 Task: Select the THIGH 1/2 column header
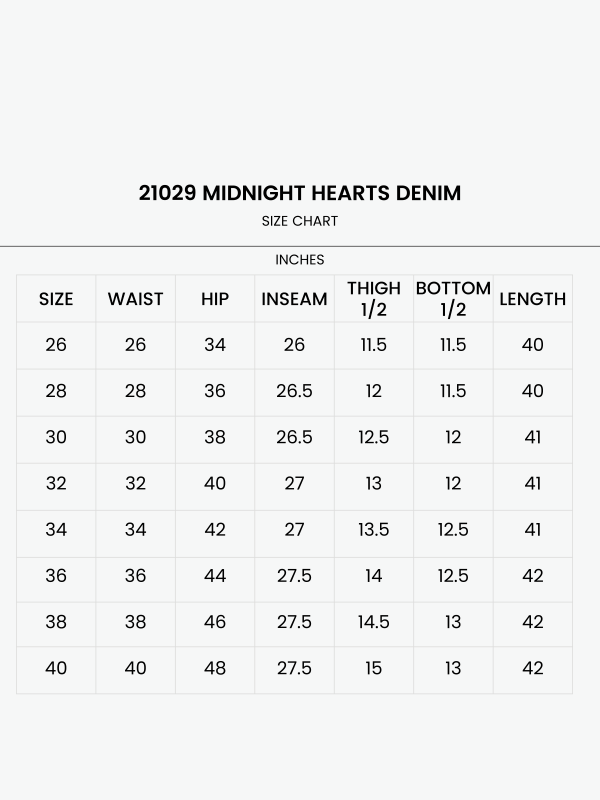tap(374, 299)
